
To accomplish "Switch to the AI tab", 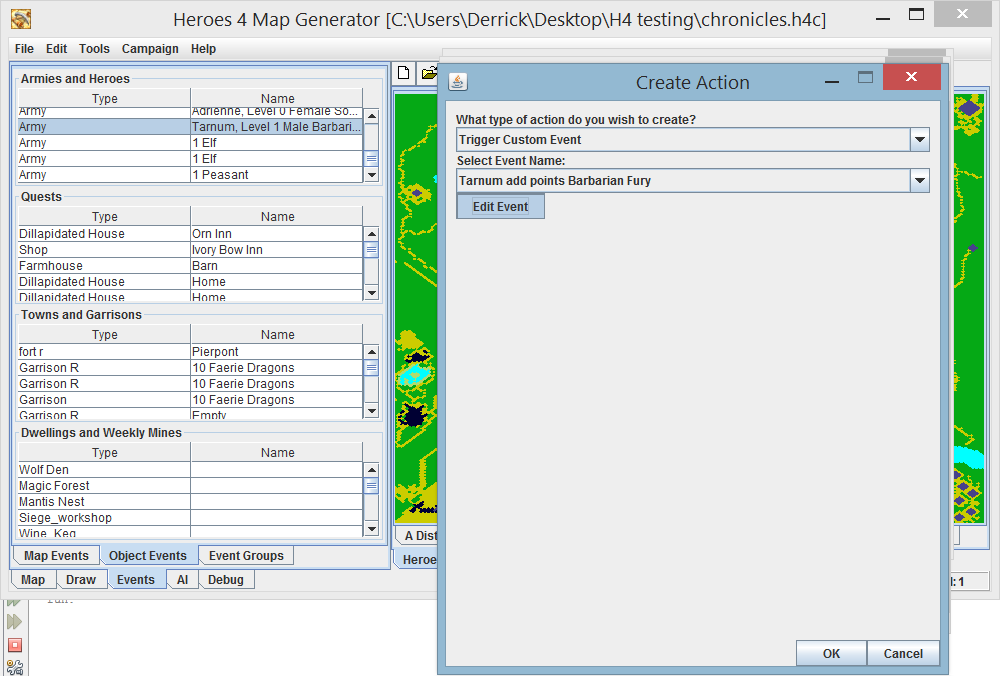I will click(182, 580).
